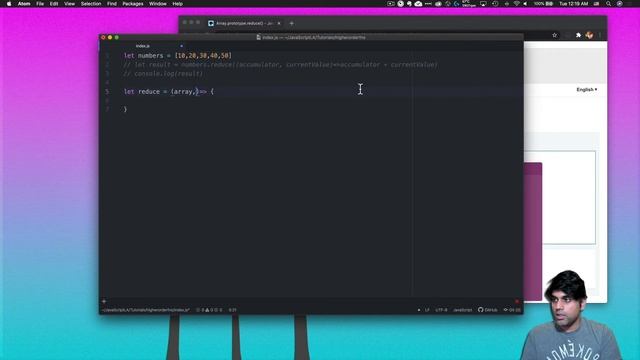Image resolution: width=640 pixels, height=360 pixels.
Task: Place cursor in 'let numbers' line
Action: 178,56
